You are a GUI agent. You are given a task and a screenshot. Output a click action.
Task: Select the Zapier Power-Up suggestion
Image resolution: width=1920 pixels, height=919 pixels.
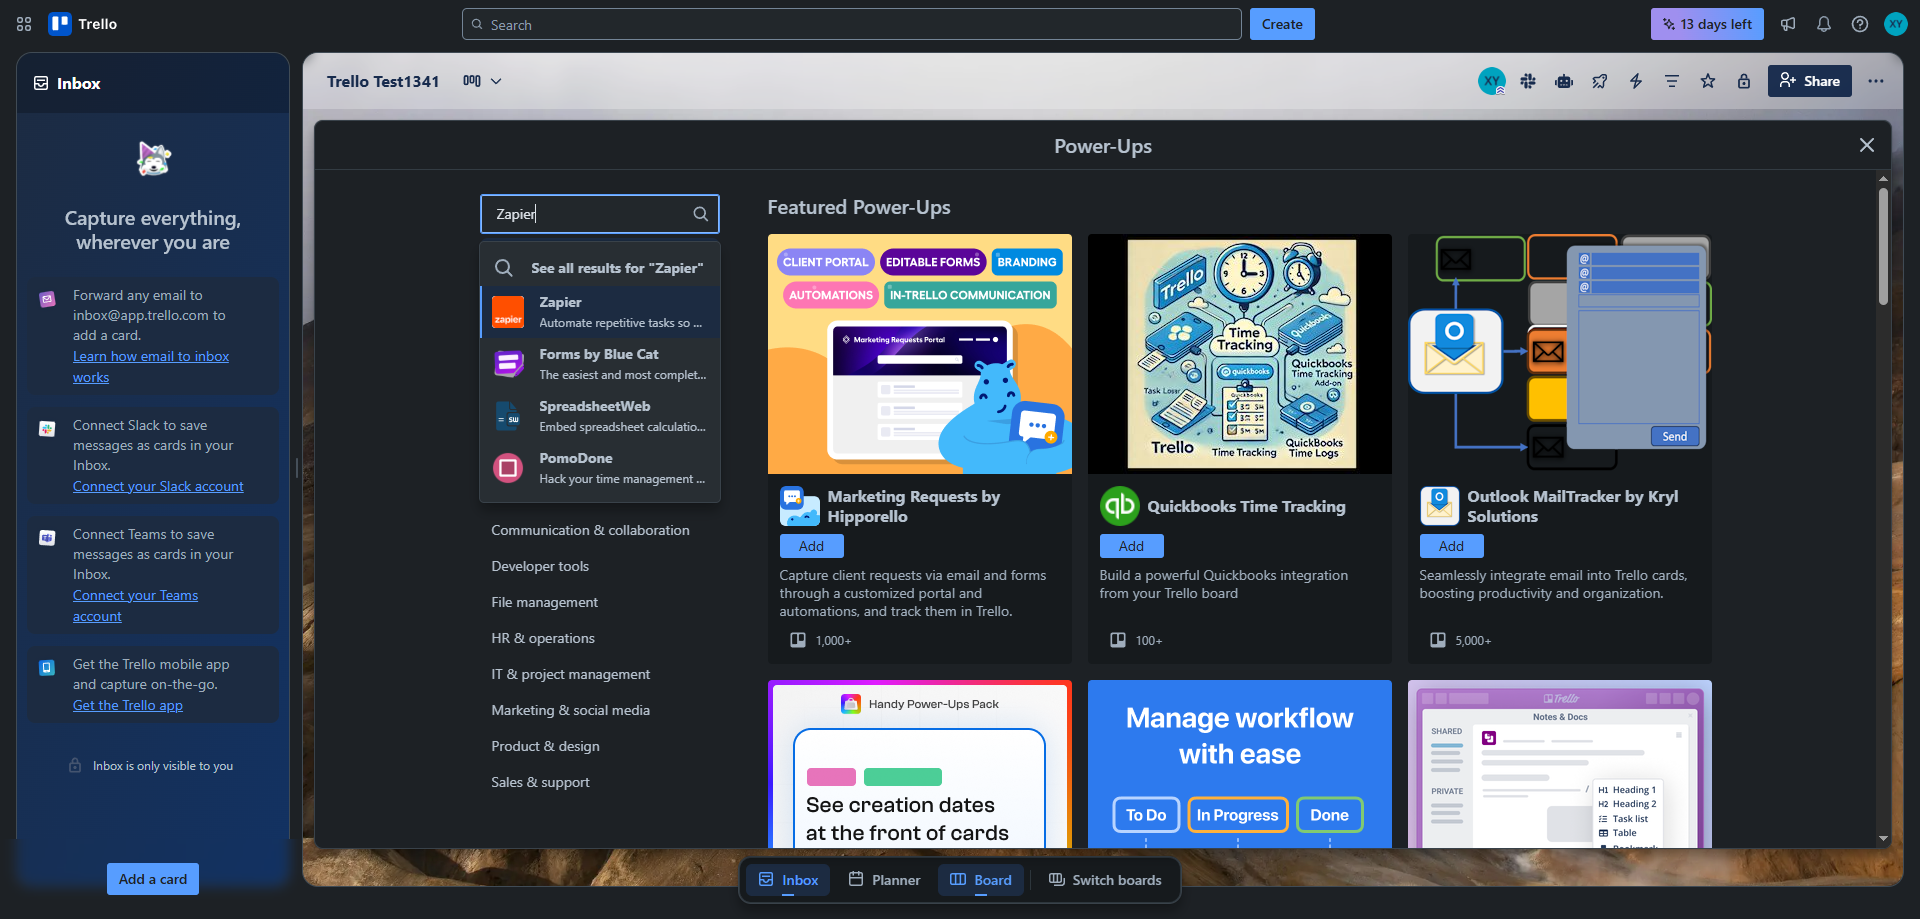600,312
